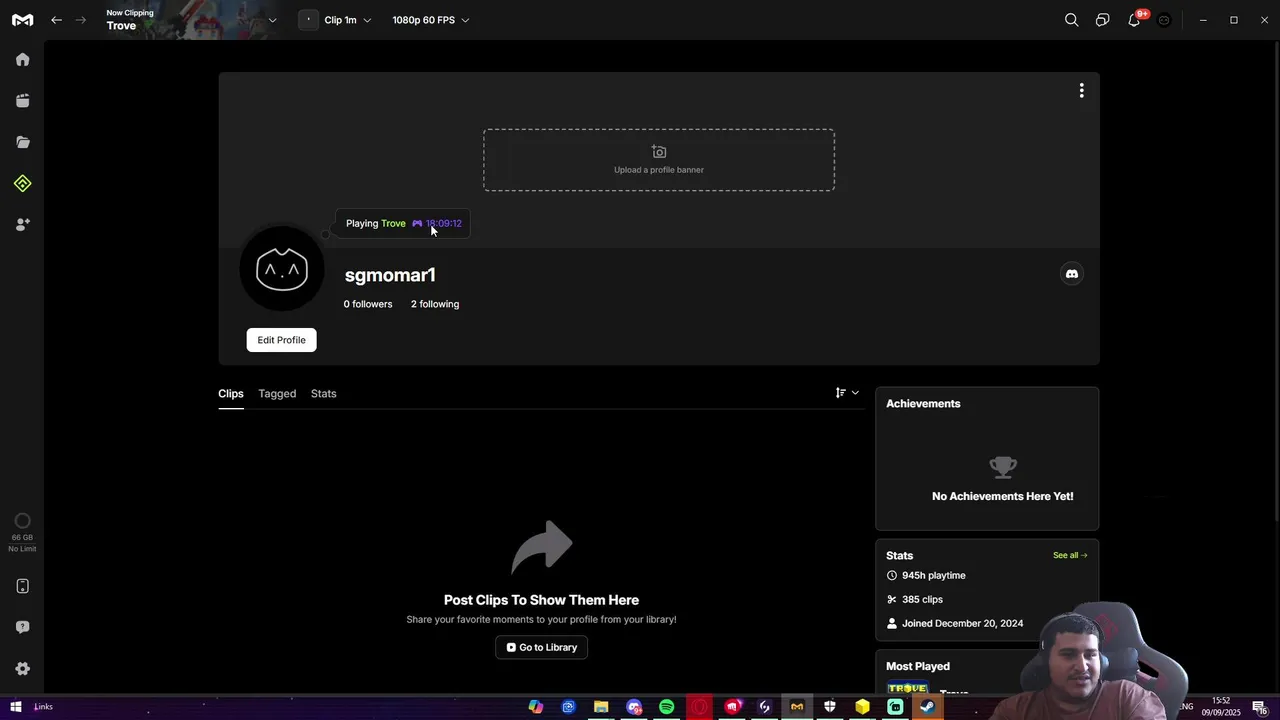Open Spotify from the taskbar
The image size is (1280, 720).
666,707
